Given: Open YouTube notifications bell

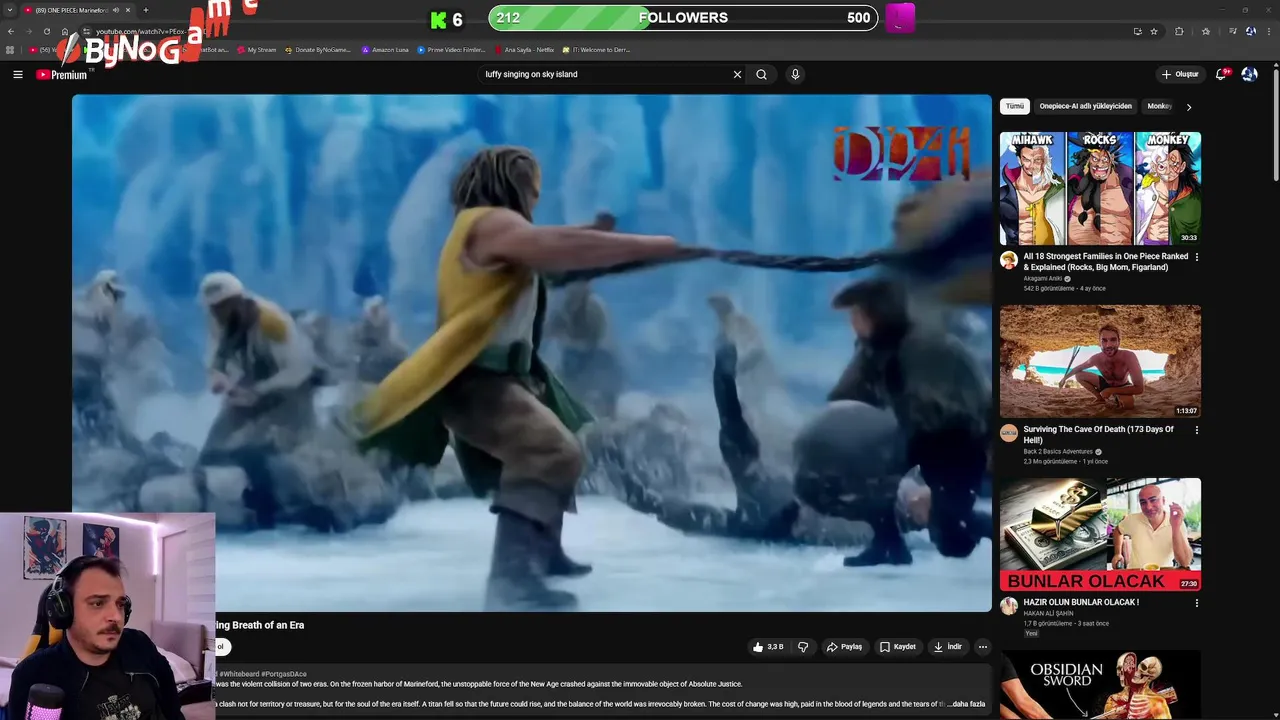Looking at the screenshot, I should point(1221,74).
